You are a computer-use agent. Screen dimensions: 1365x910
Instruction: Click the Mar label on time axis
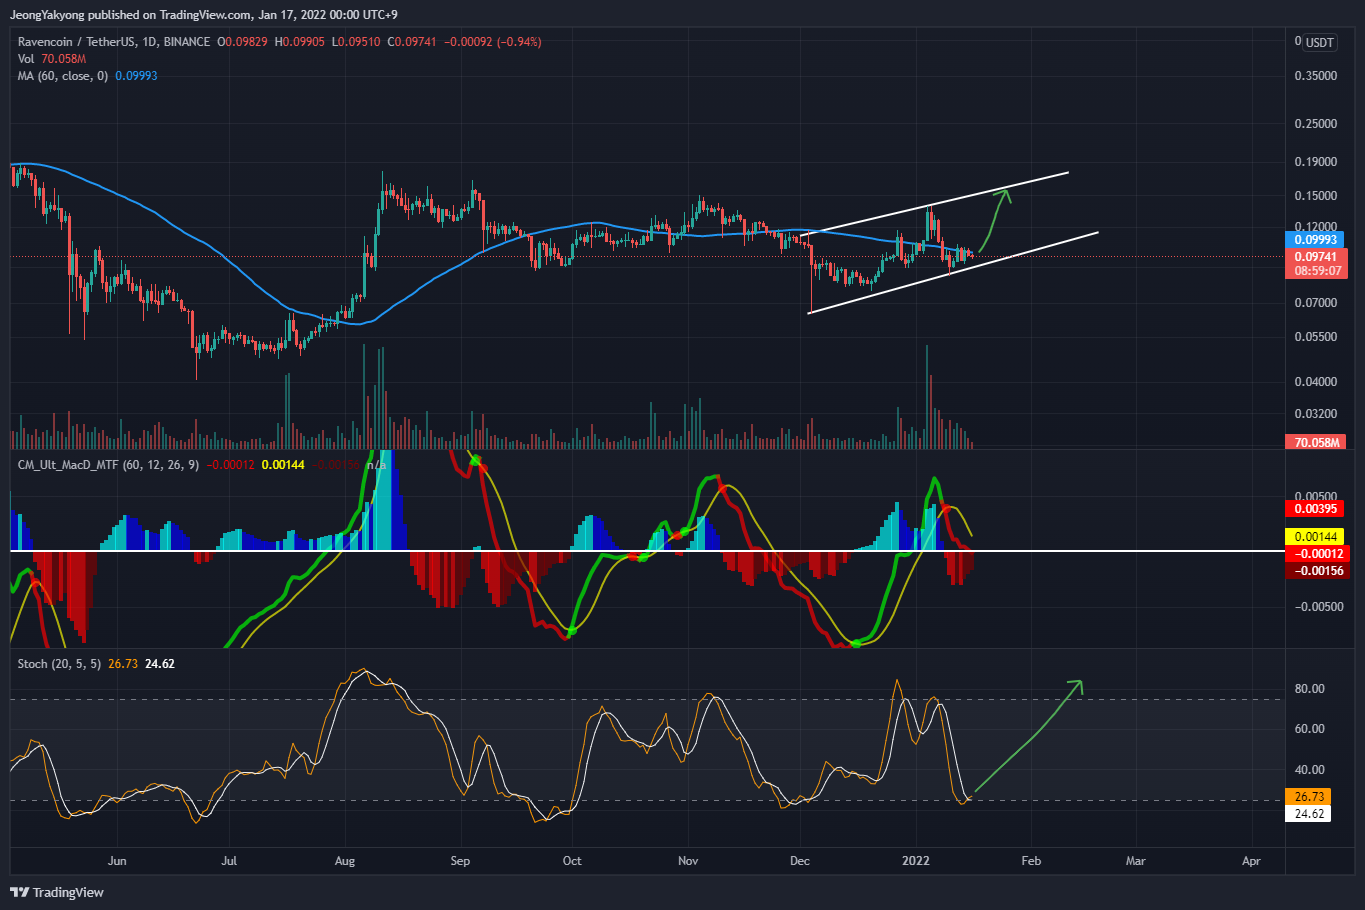[x=1135, y=861]
